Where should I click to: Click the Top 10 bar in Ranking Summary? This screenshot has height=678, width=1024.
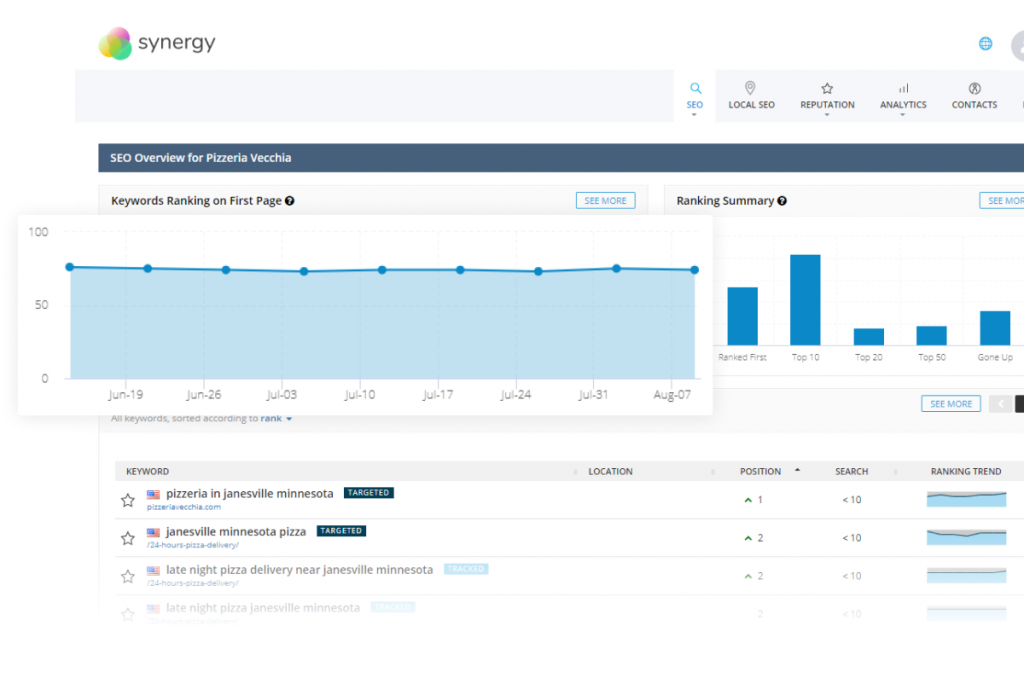click(x=805, y=300)
